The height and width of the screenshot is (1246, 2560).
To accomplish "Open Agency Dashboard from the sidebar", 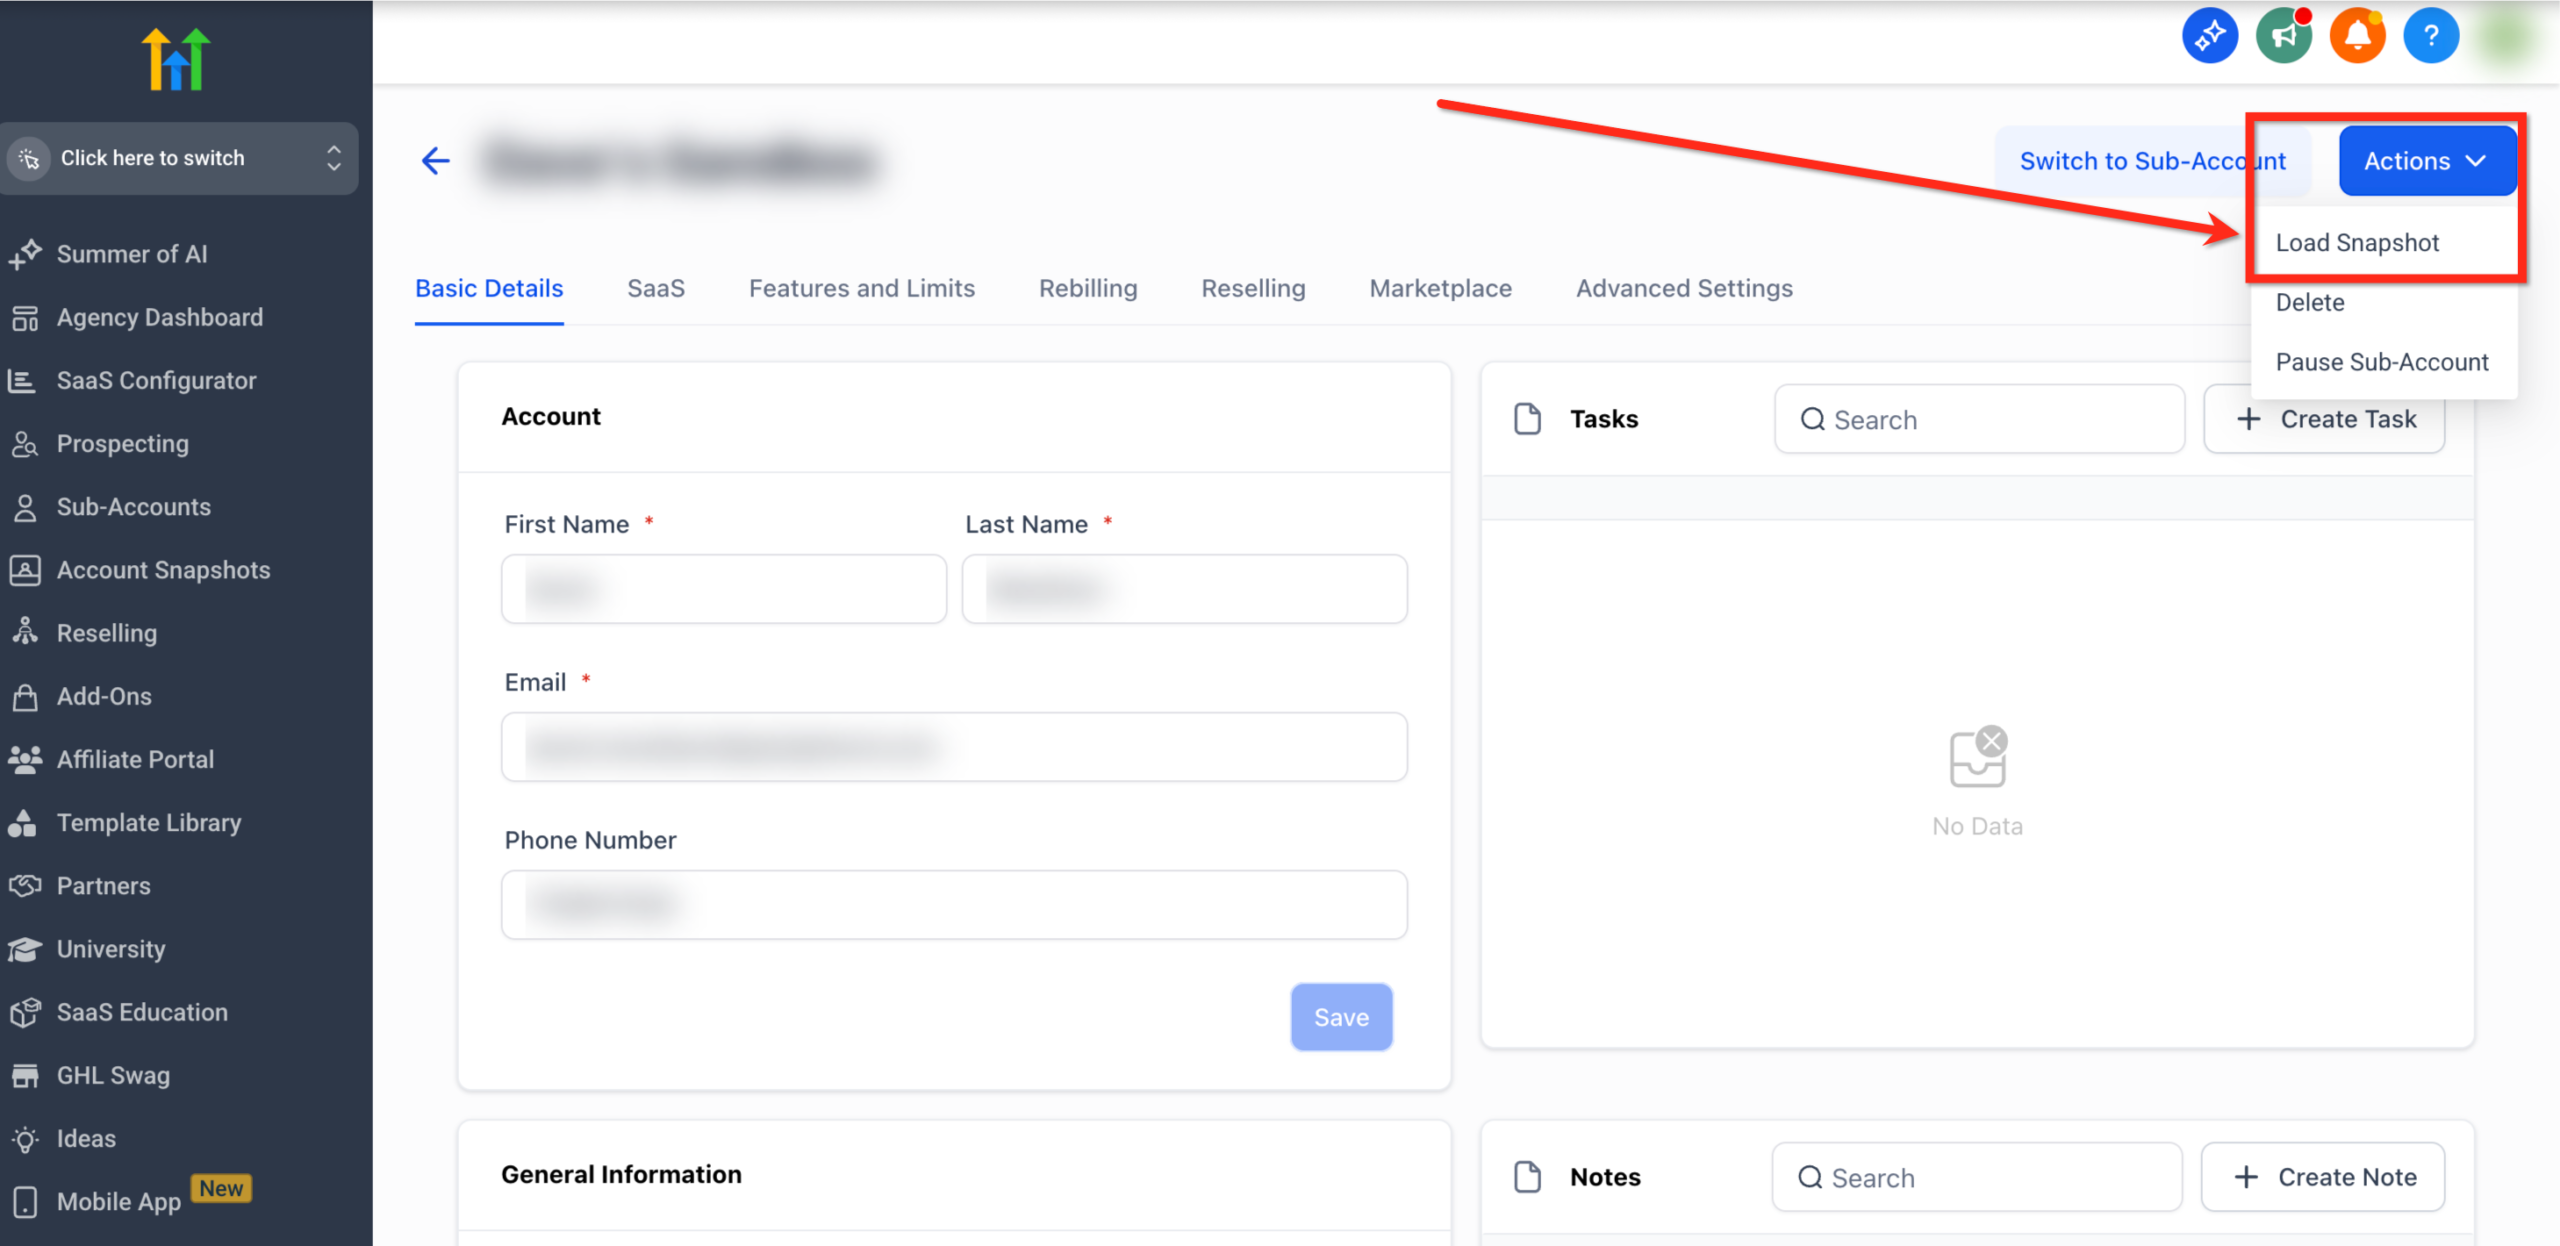I will pos(160,317).
